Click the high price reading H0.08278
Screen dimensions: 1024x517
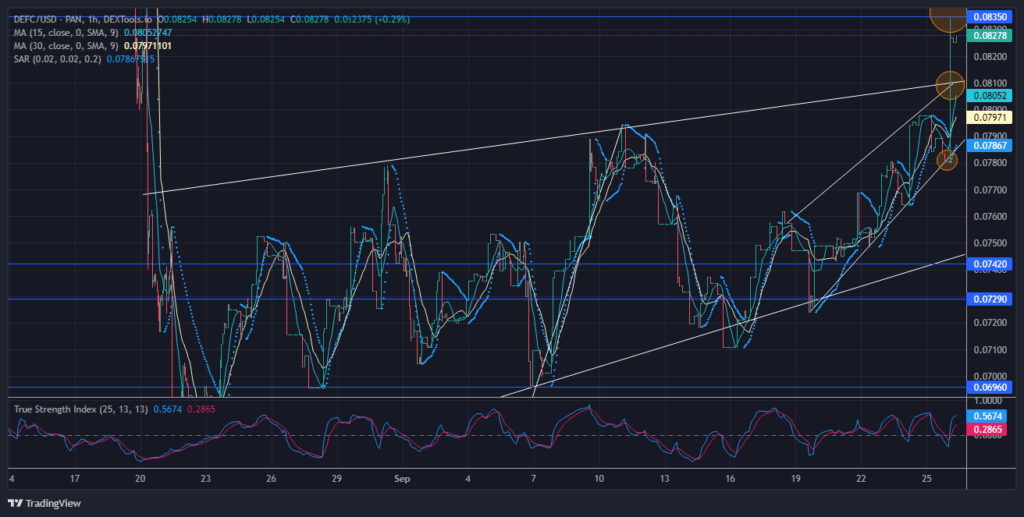pyautogui.click(x=224, y=20)
